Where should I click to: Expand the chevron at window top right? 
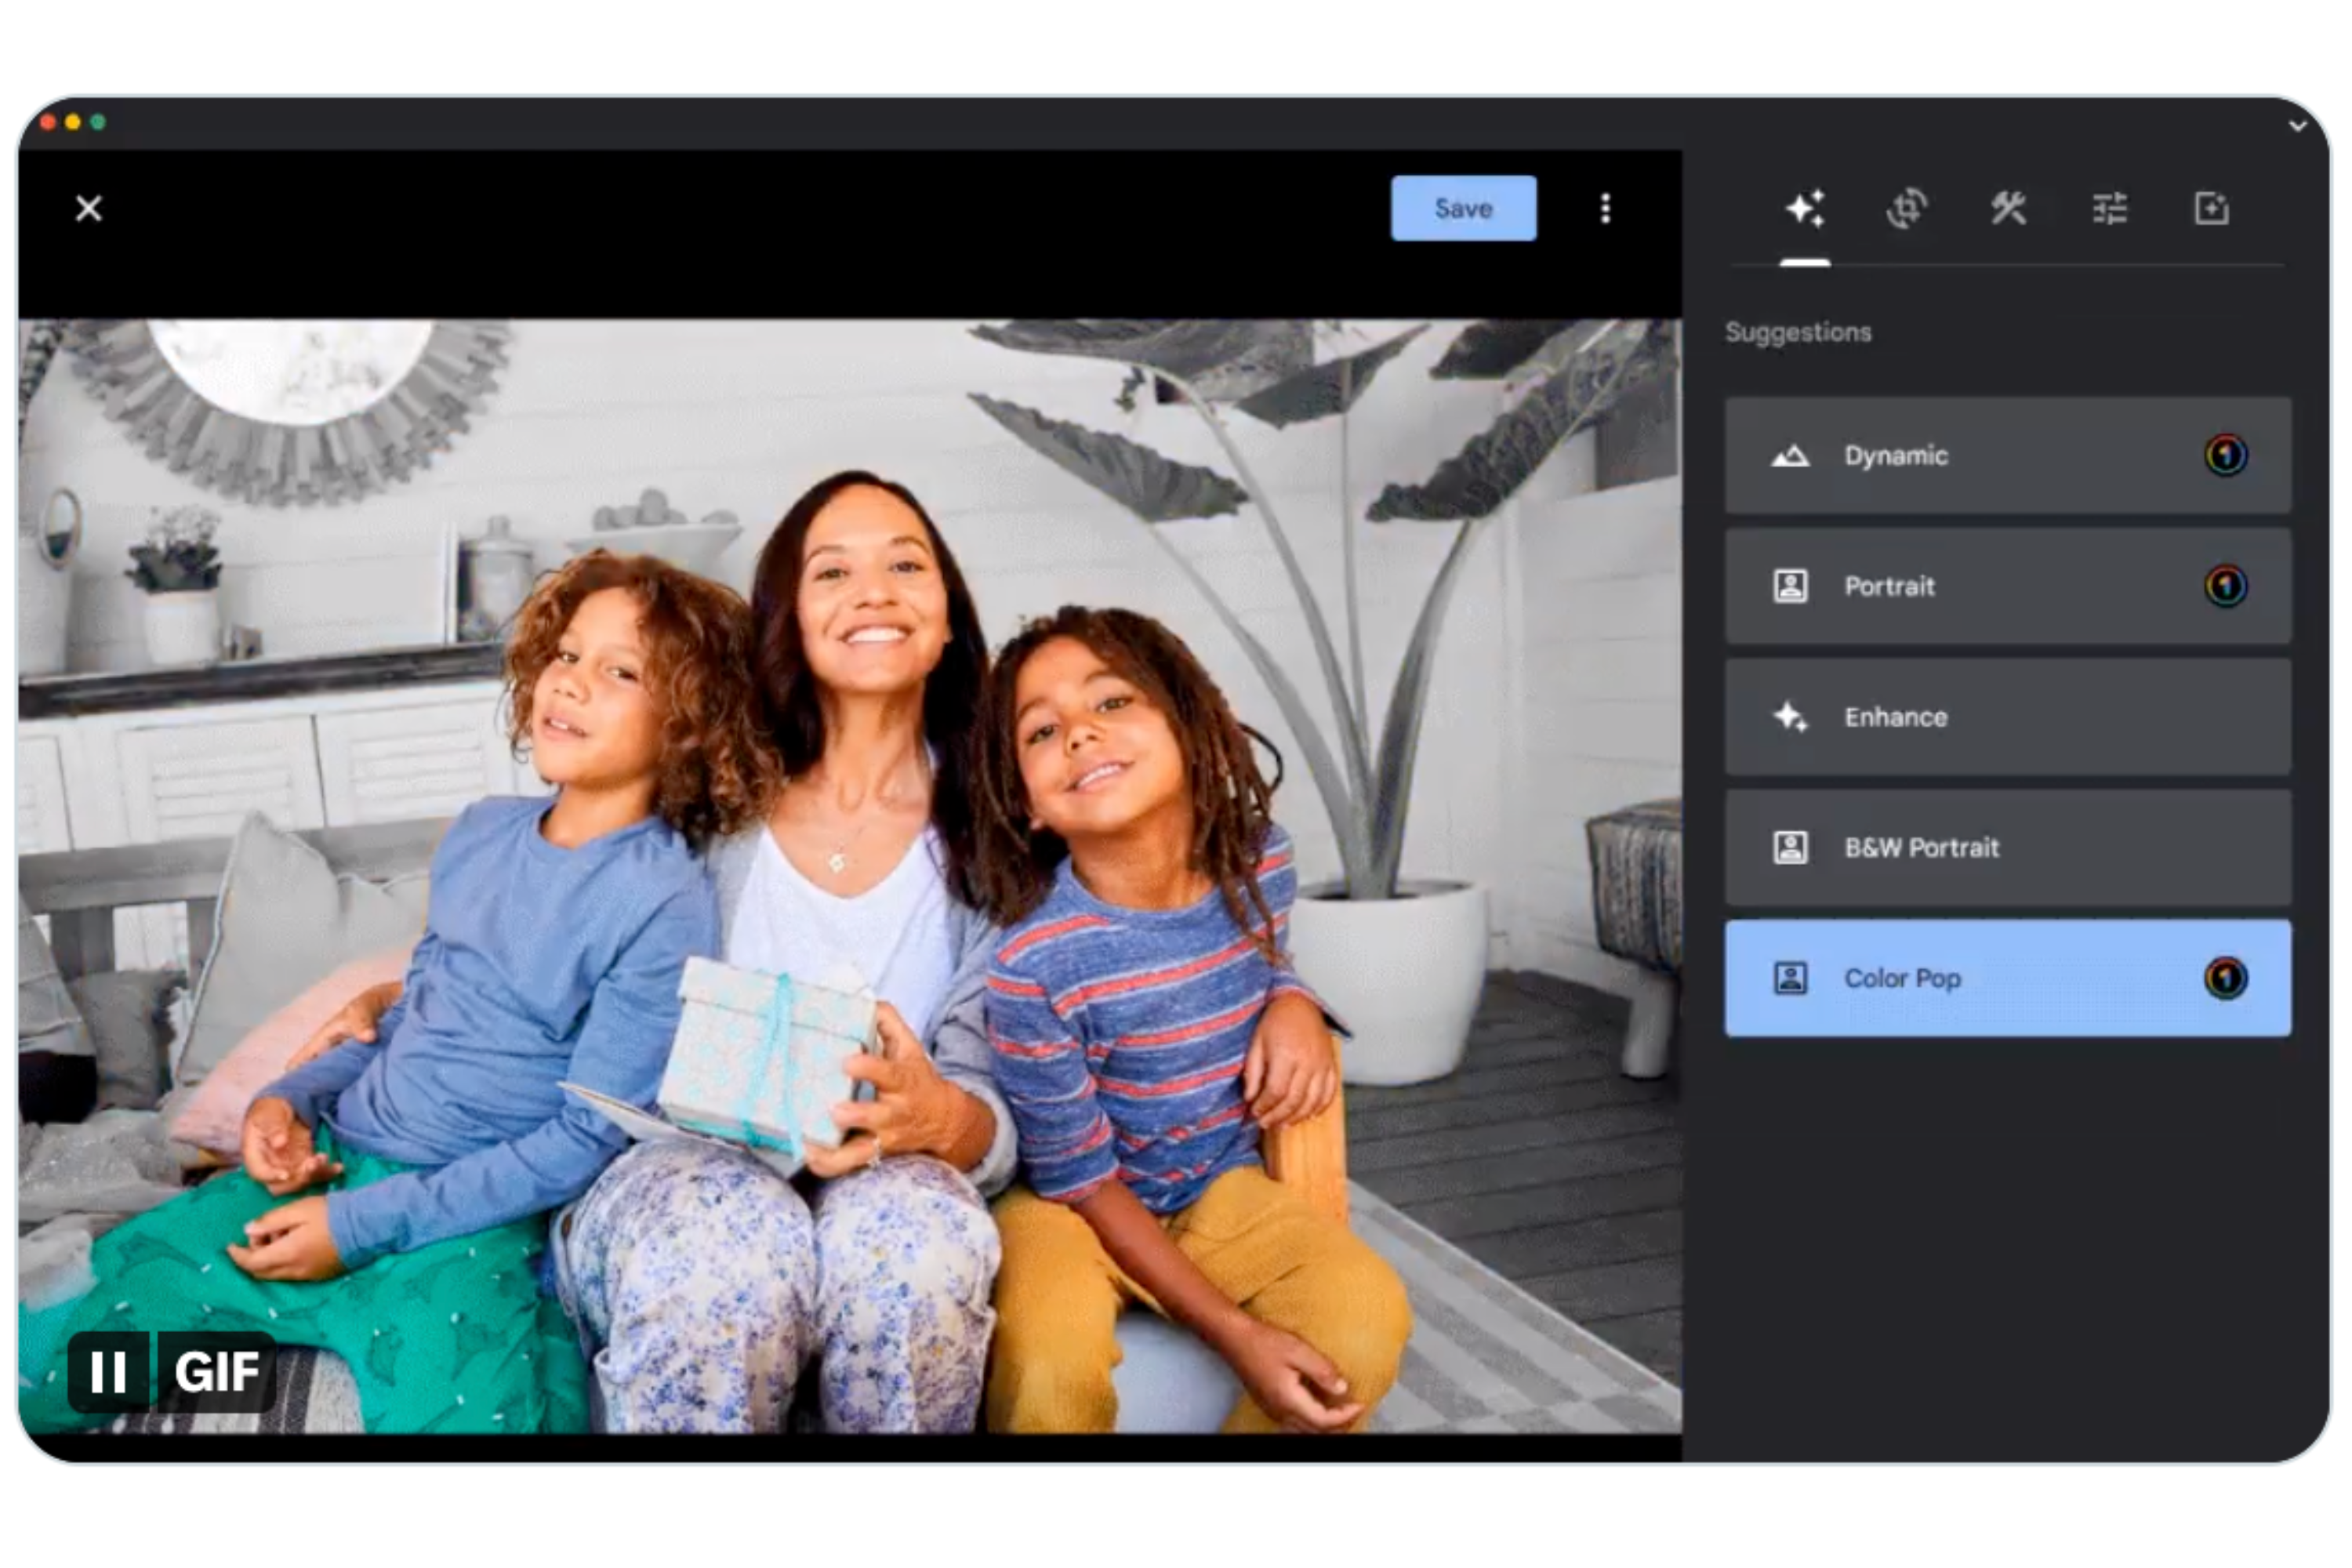tap(2297, 126)
